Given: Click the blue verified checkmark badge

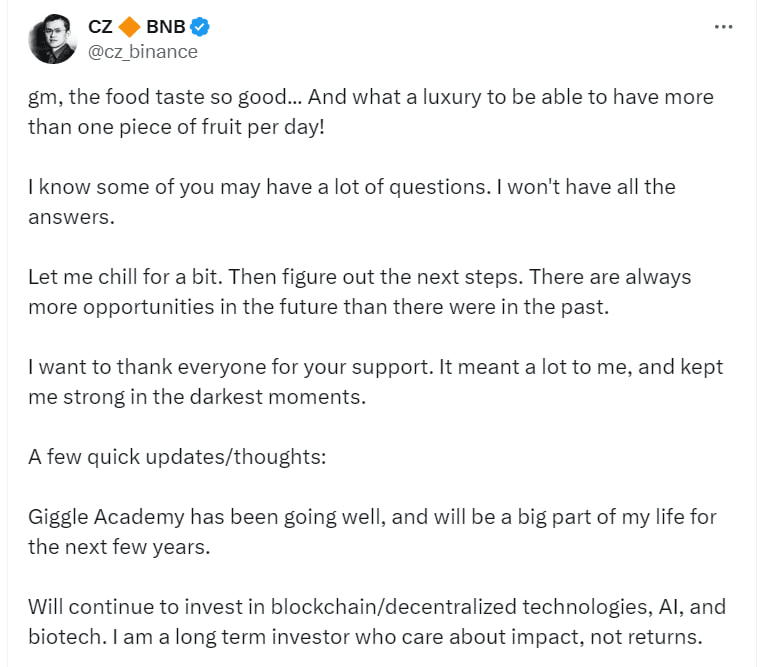Looking at the screenshot, I should click(200, 27).
